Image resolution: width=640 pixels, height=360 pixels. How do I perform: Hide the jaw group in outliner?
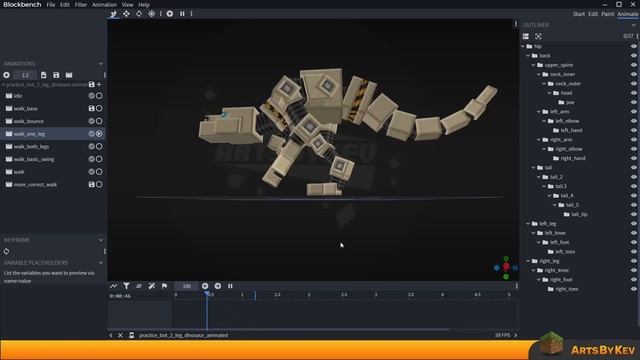pos(633,102)
